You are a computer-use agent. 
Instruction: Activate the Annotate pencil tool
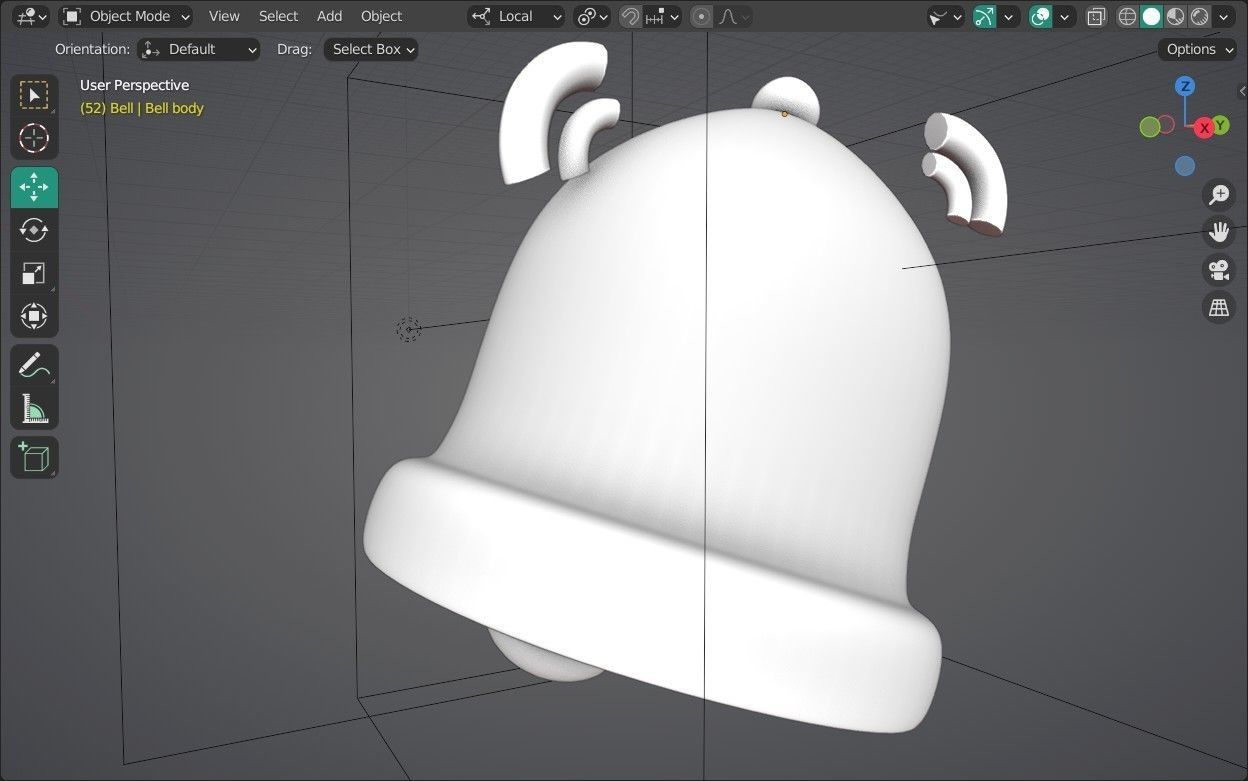[34, 365]
